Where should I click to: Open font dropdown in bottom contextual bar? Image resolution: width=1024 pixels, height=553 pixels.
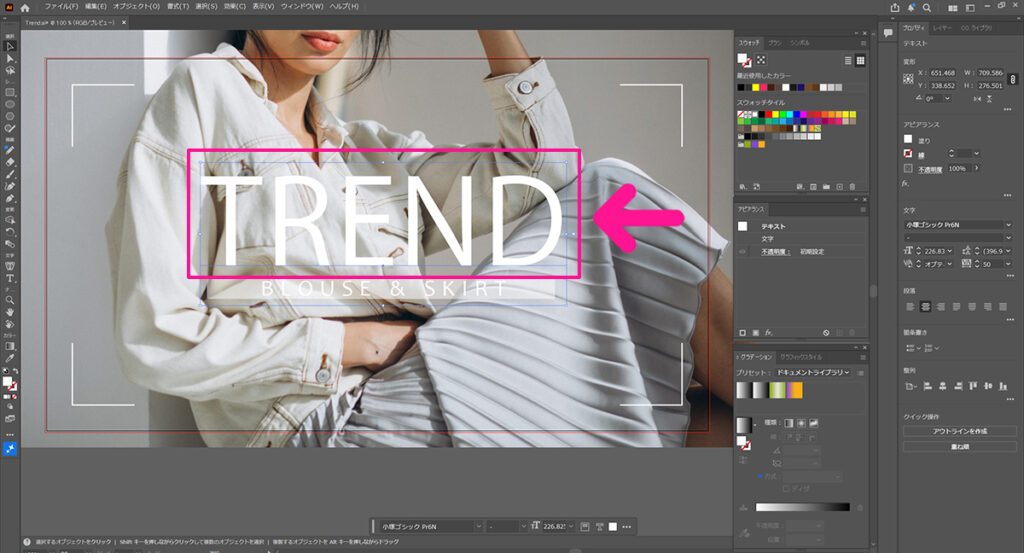click(x=478, y=526)
